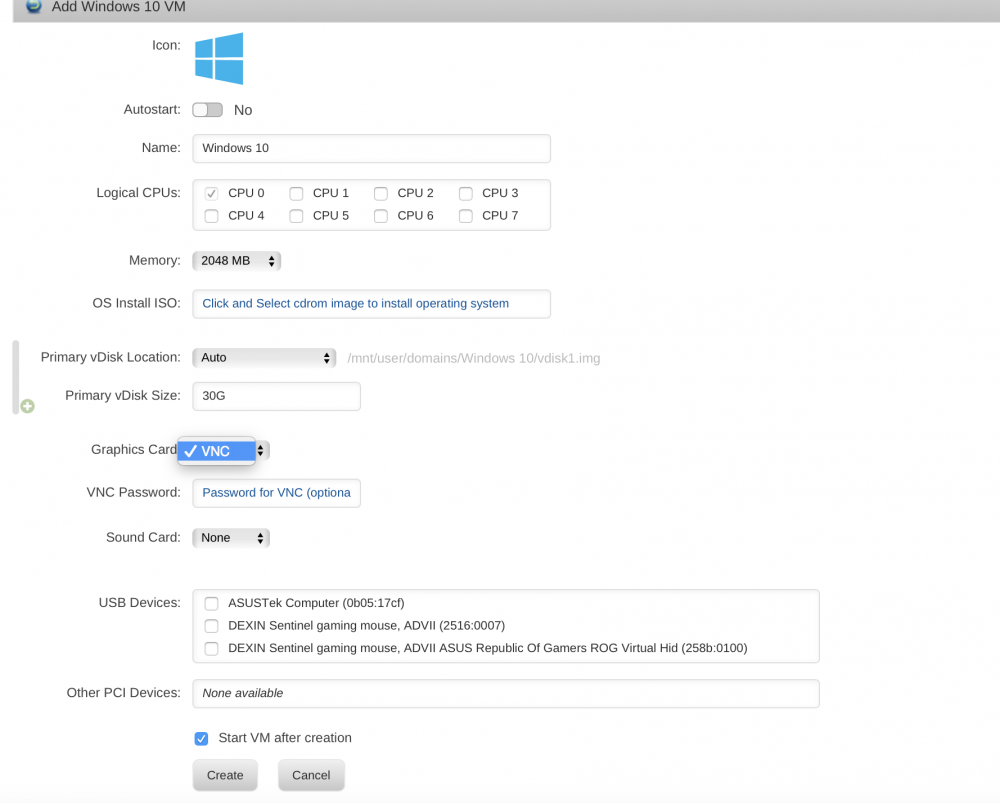This screenshot has height=803, width=1000.
Task: Click the Windows logo VM icon
Action: [x=219, y=58]
